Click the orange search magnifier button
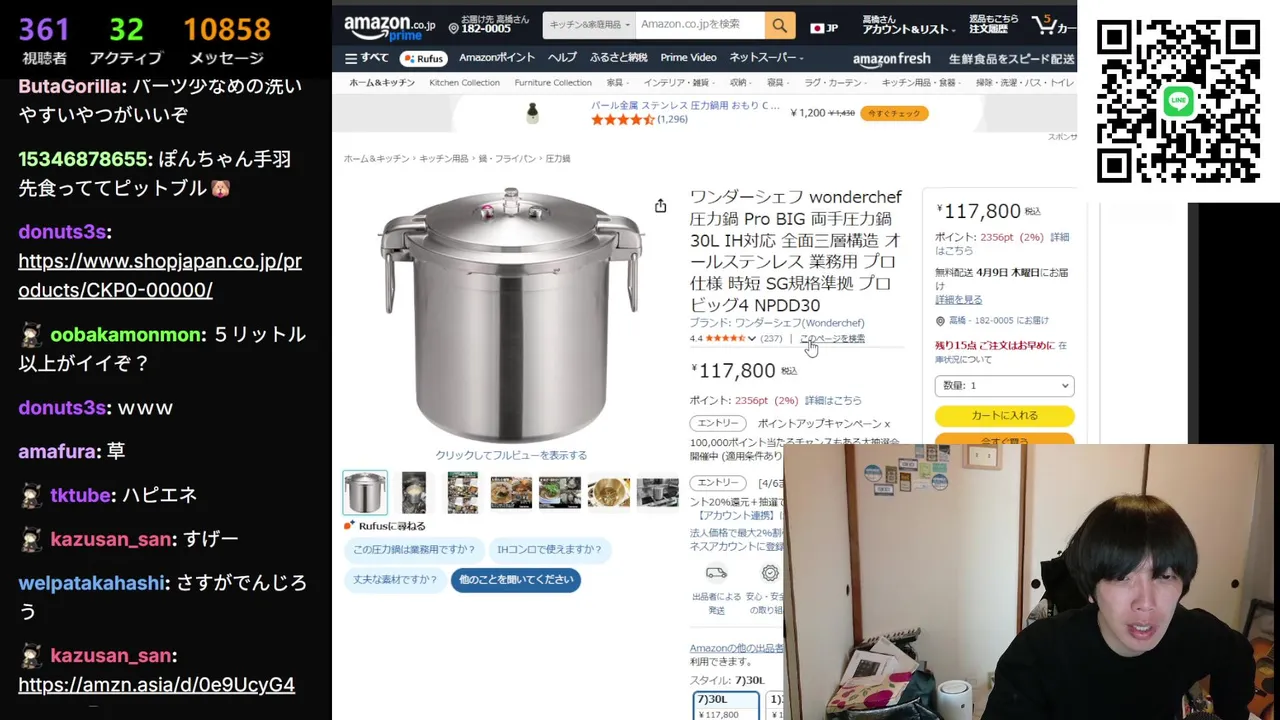This screenshot has width=1280, height=720. point(779,25)
